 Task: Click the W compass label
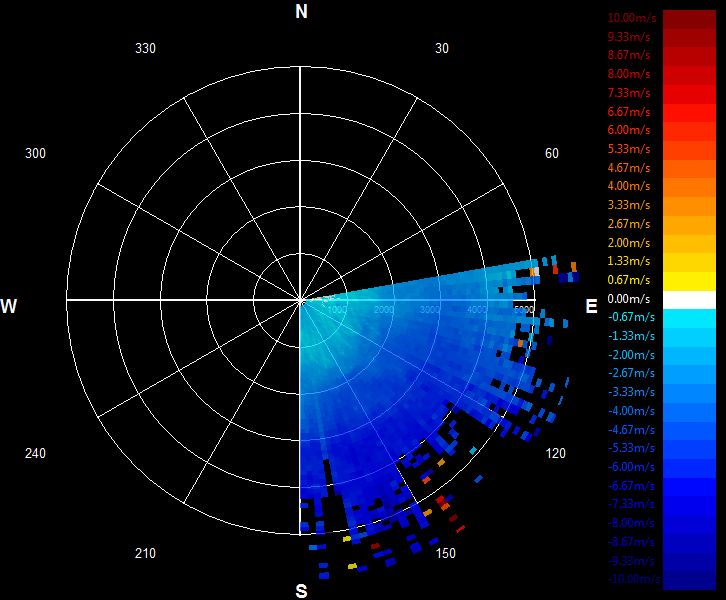point(8,306)
